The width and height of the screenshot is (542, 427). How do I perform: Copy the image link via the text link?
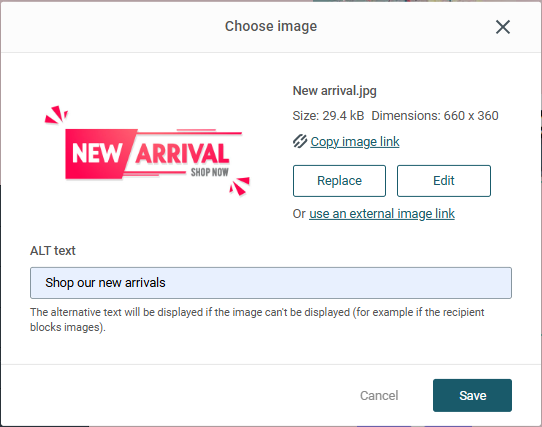[x=355, y=142]
